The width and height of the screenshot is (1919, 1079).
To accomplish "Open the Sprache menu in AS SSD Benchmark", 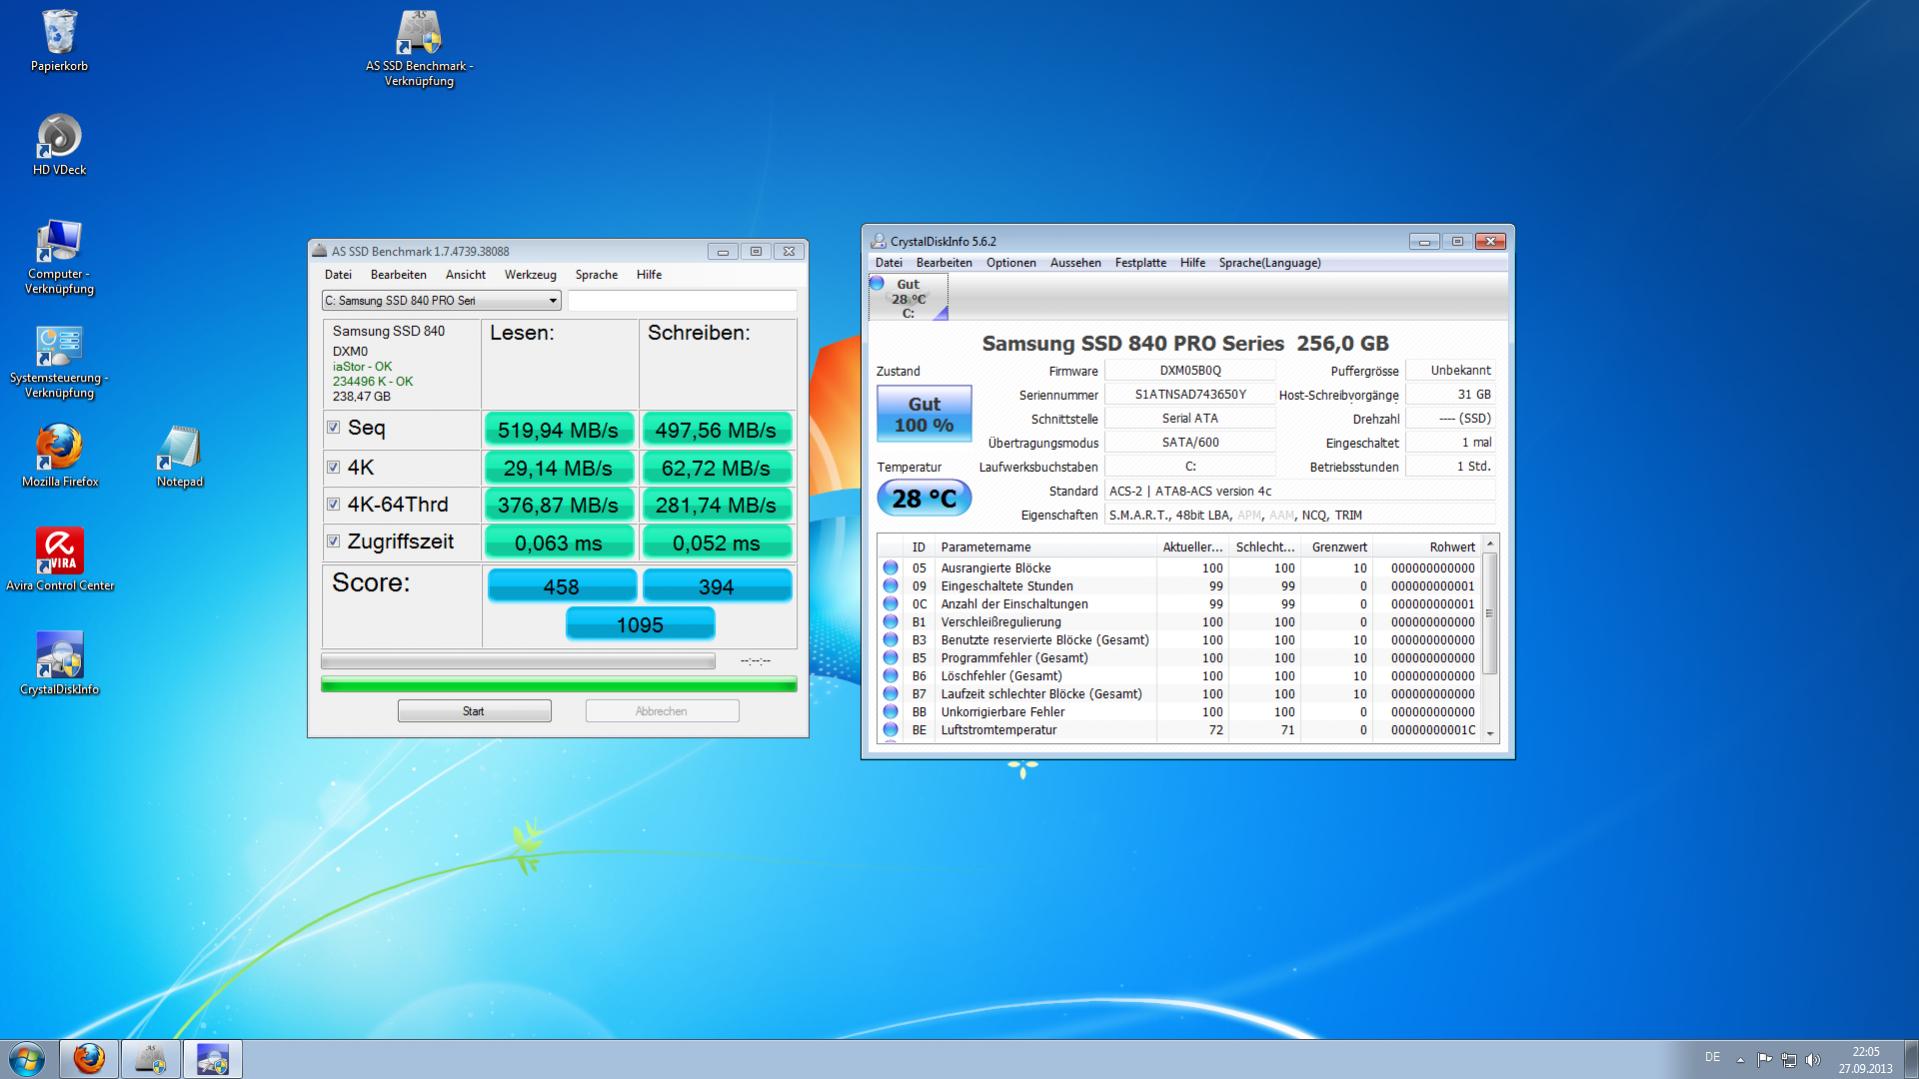I will (x=596, y=275).
